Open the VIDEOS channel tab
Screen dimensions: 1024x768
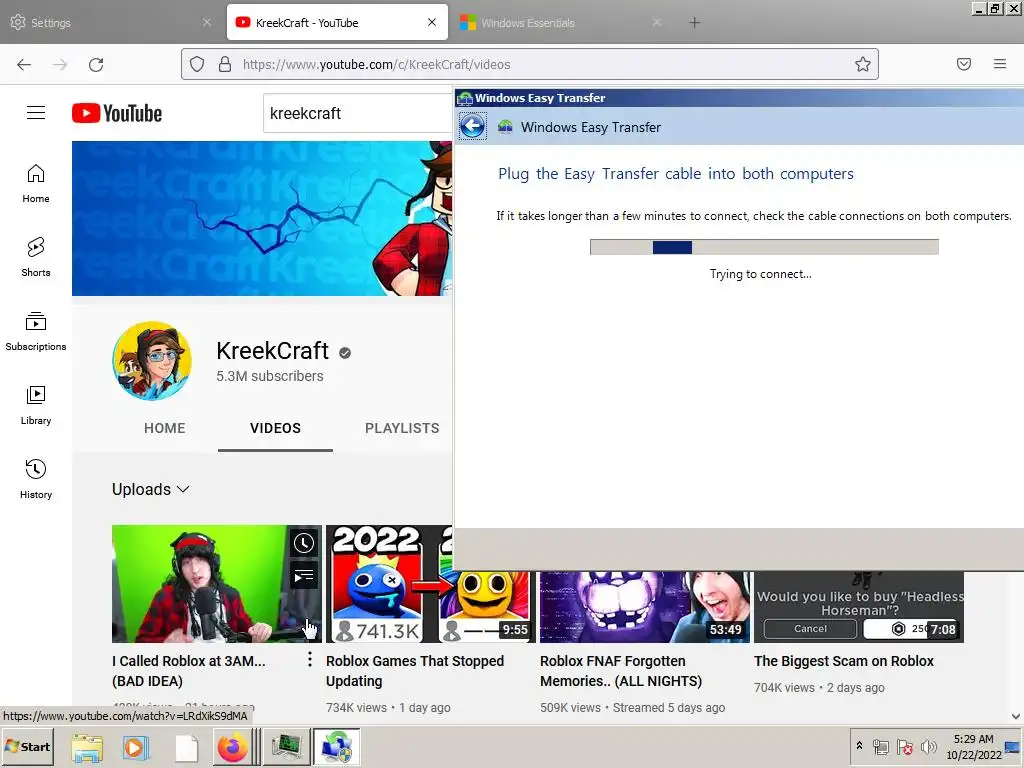point(276,428)
